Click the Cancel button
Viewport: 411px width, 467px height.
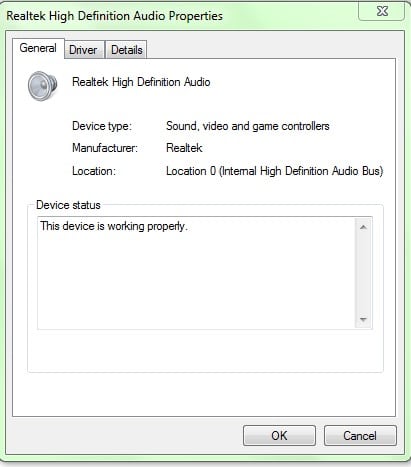pos(360,435)
